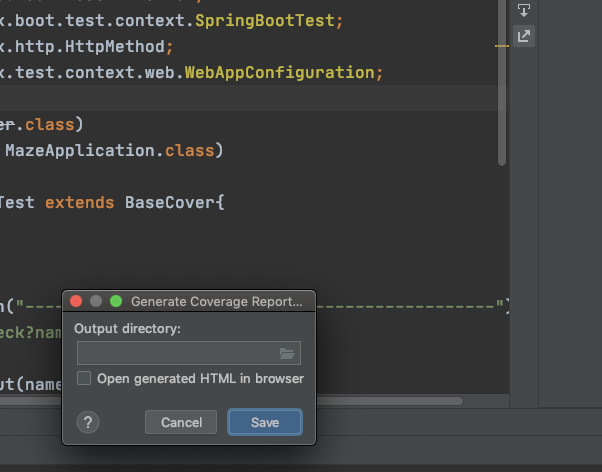
Task: Click the yellow warning marker on scrollbar stripe
Action: point(502,46)
